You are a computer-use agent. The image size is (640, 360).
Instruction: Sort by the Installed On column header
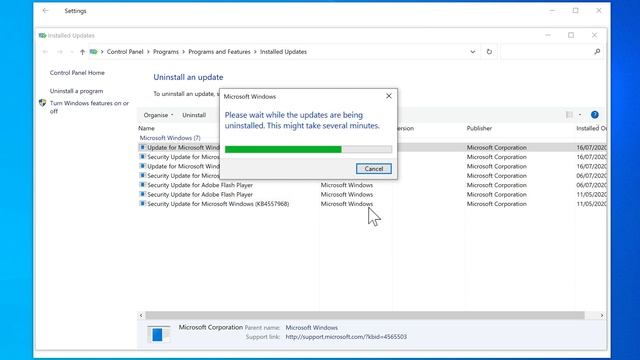click(x=591, y=128)
